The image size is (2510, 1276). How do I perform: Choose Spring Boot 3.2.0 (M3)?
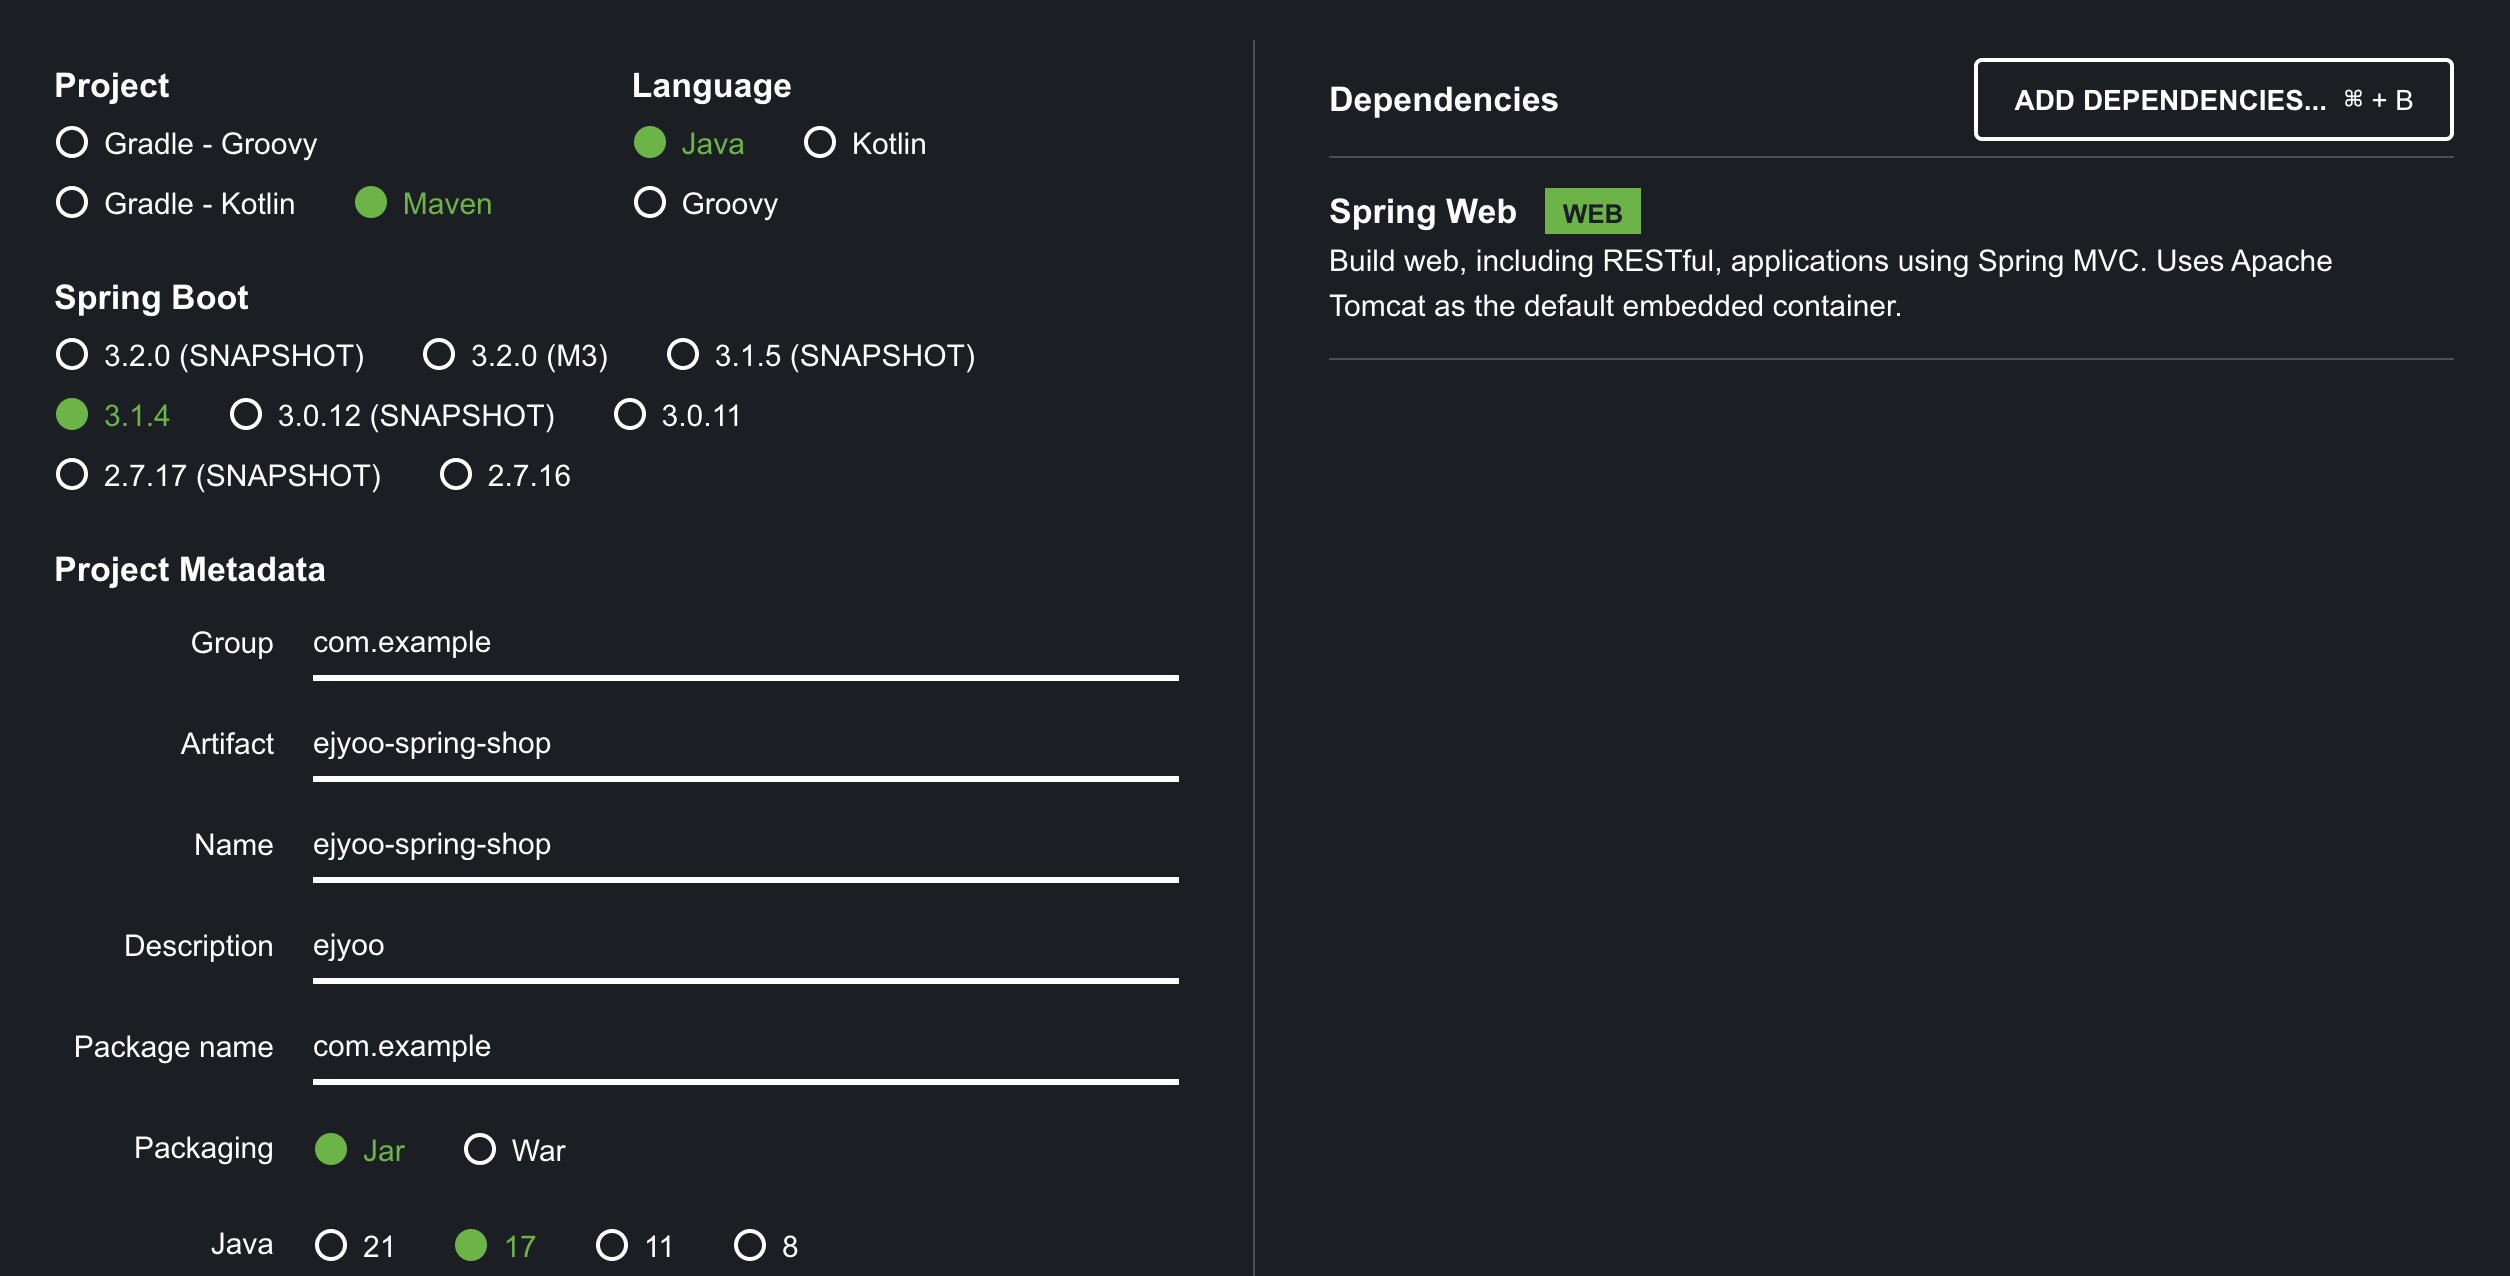click(439, 355)
